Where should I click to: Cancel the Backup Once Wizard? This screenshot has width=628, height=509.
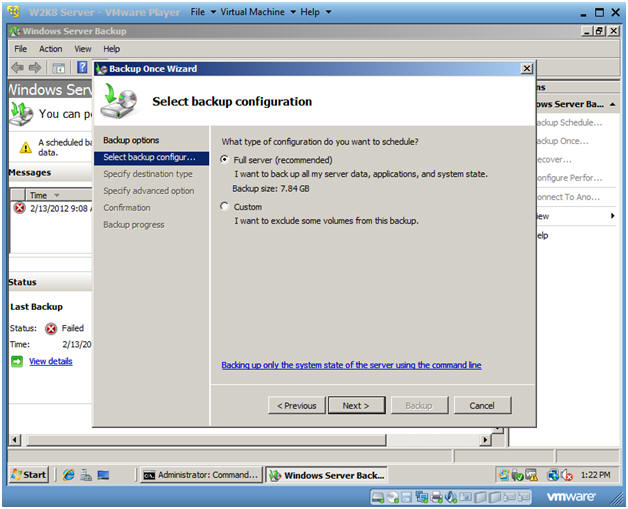click(x=482, y=406)
